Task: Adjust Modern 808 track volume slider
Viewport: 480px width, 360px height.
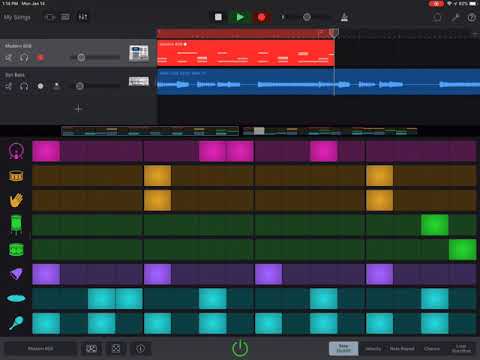Action: pos(81,58)
